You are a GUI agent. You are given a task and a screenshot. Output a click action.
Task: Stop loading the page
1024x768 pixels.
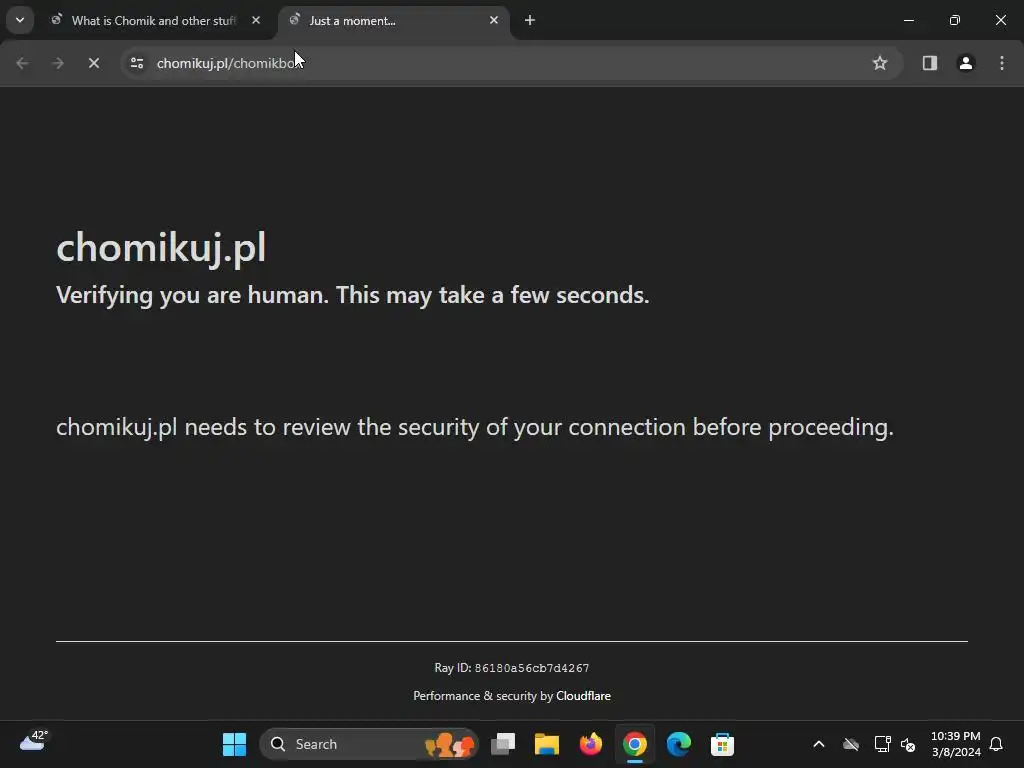tap(94, 63)
